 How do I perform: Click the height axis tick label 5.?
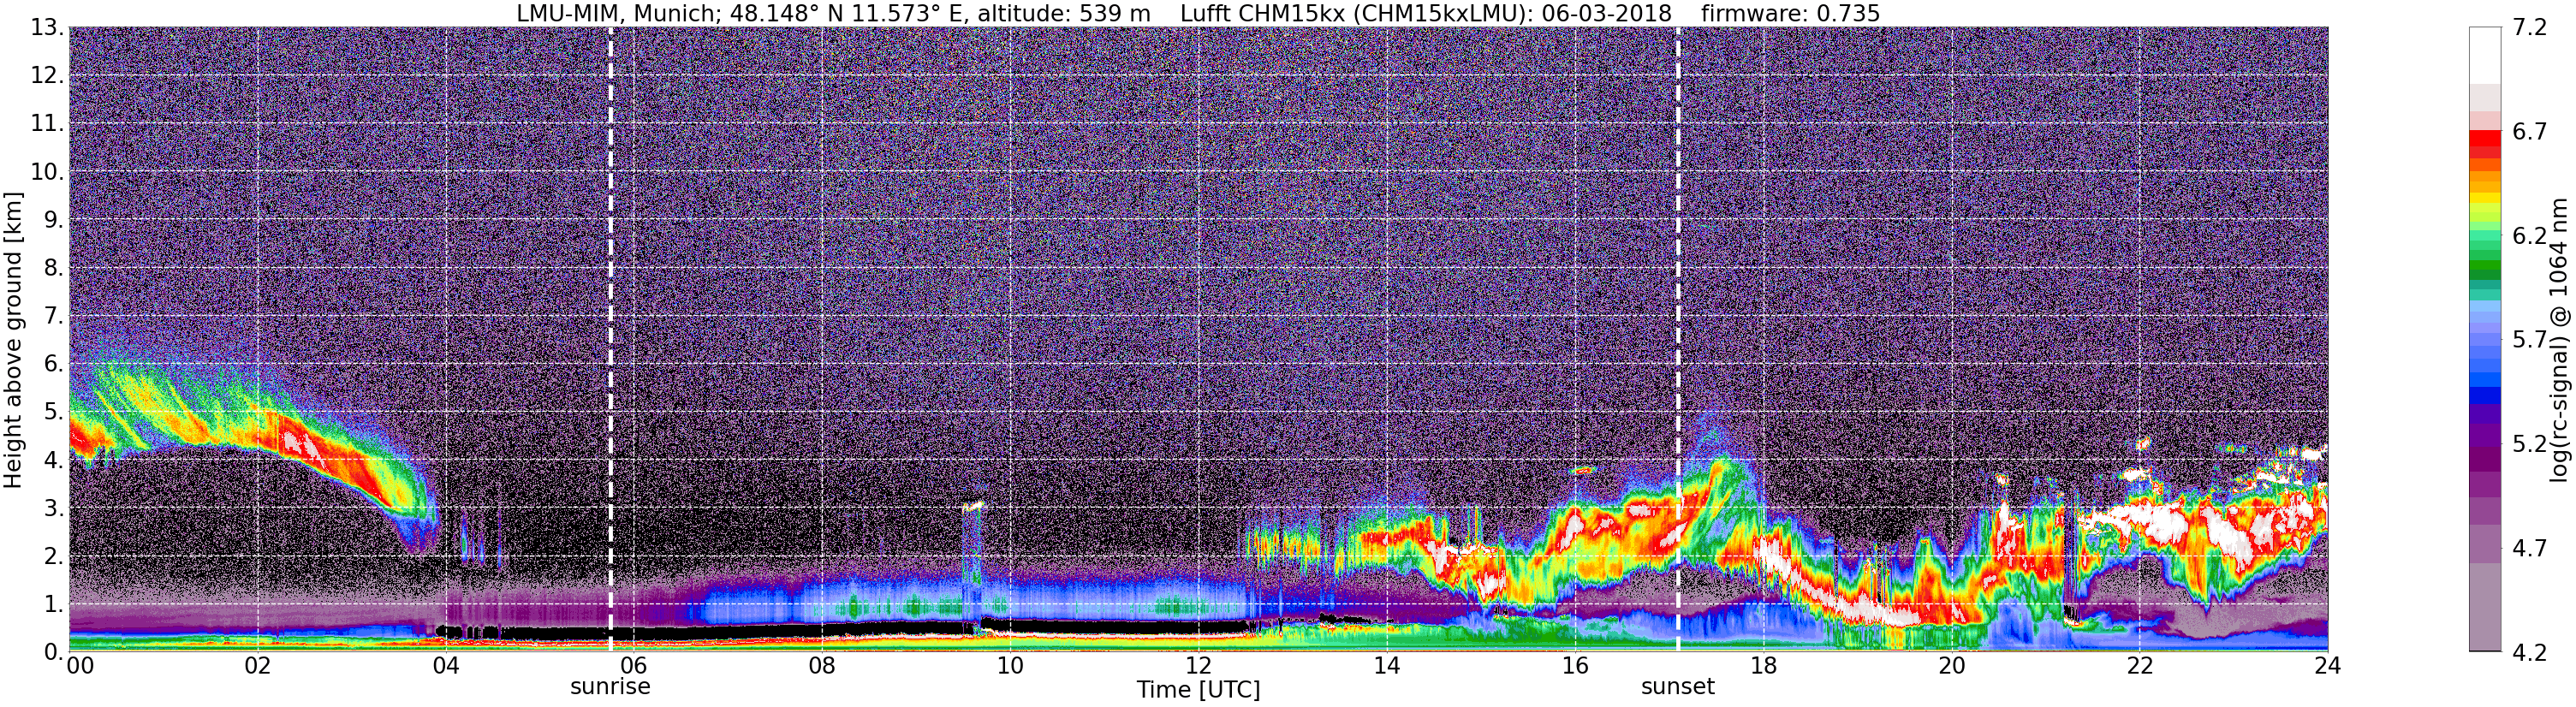(x=55, y=412)
